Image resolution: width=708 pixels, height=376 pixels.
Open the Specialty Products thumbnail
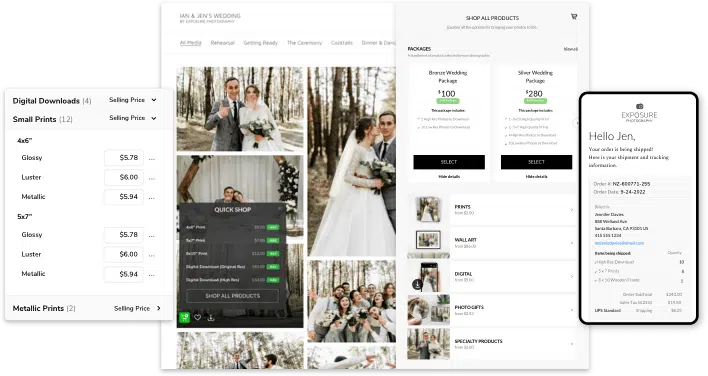pyautogui.click(x=429, y=344)
